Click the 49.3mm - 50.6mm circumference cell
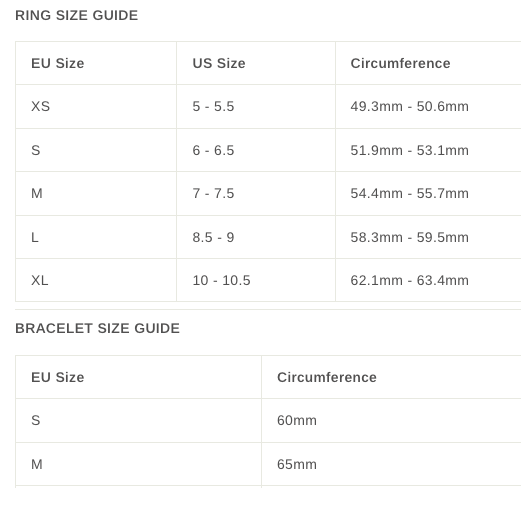The image size is (521, 517). point(428,106)
